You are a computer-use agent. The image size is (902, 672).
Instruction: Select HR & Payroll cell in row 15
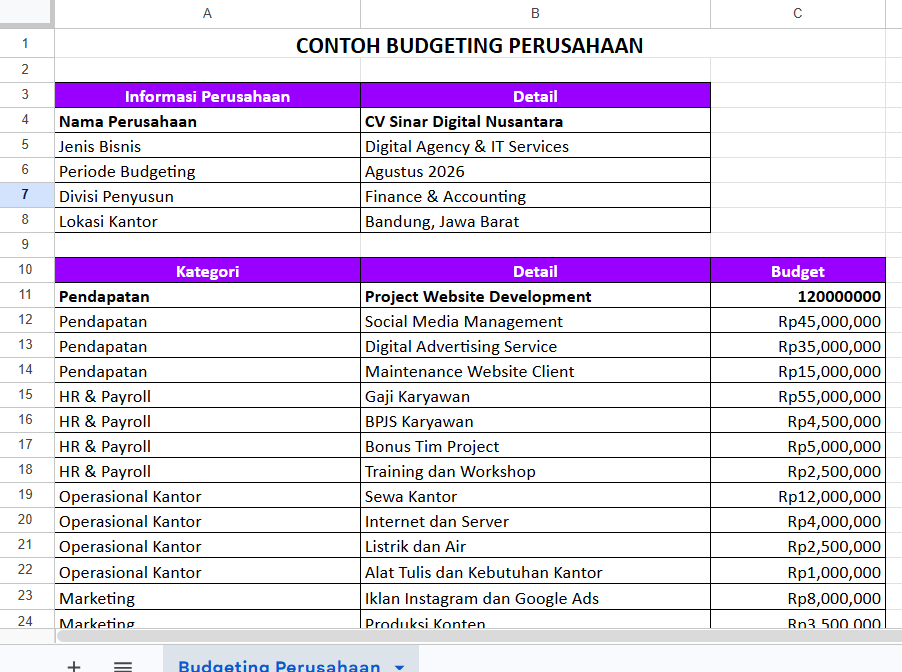208,396
